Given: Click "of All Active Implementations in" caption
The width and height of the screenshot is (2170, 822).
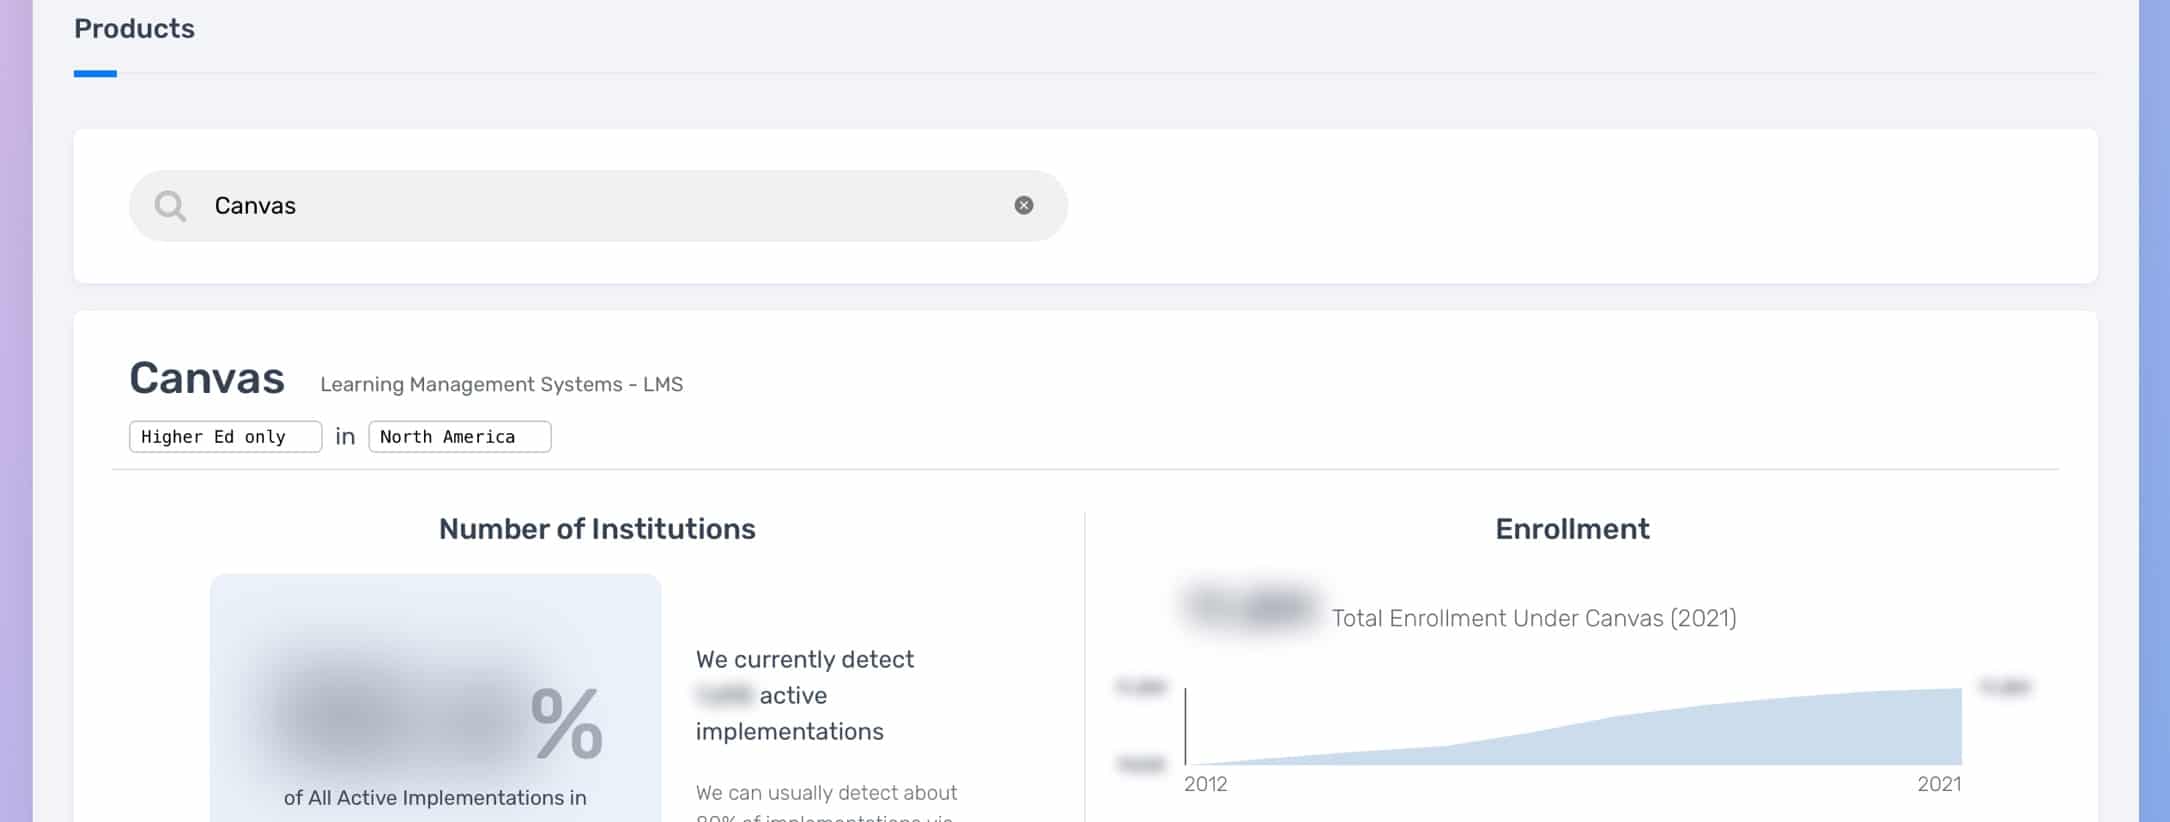Looking at the screenshot, I should 435,798.
